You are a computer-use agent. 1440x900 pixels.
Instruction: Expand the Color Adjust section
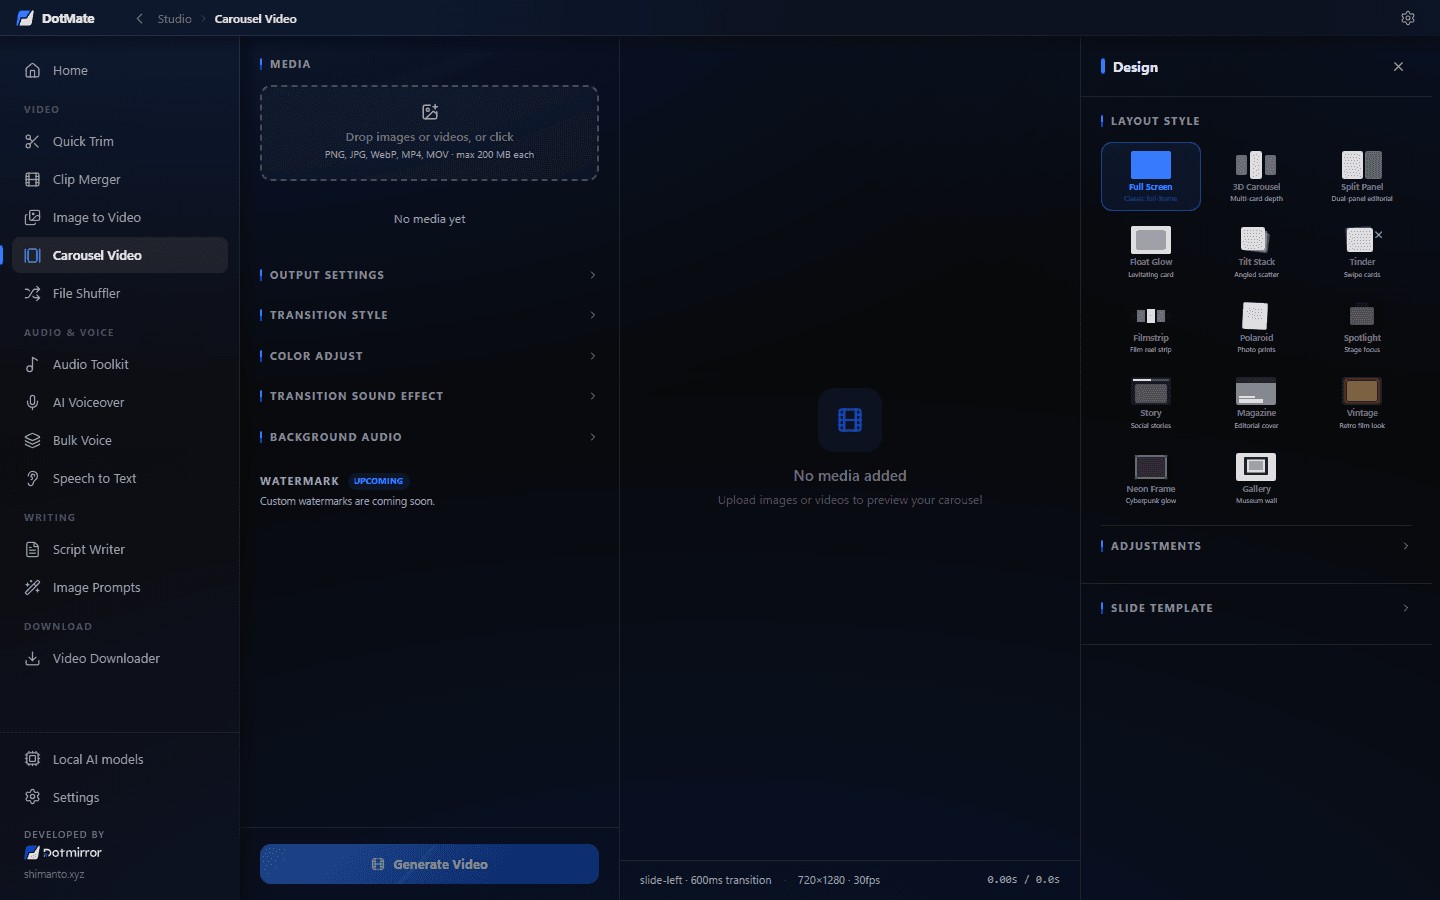click(429, 356)
